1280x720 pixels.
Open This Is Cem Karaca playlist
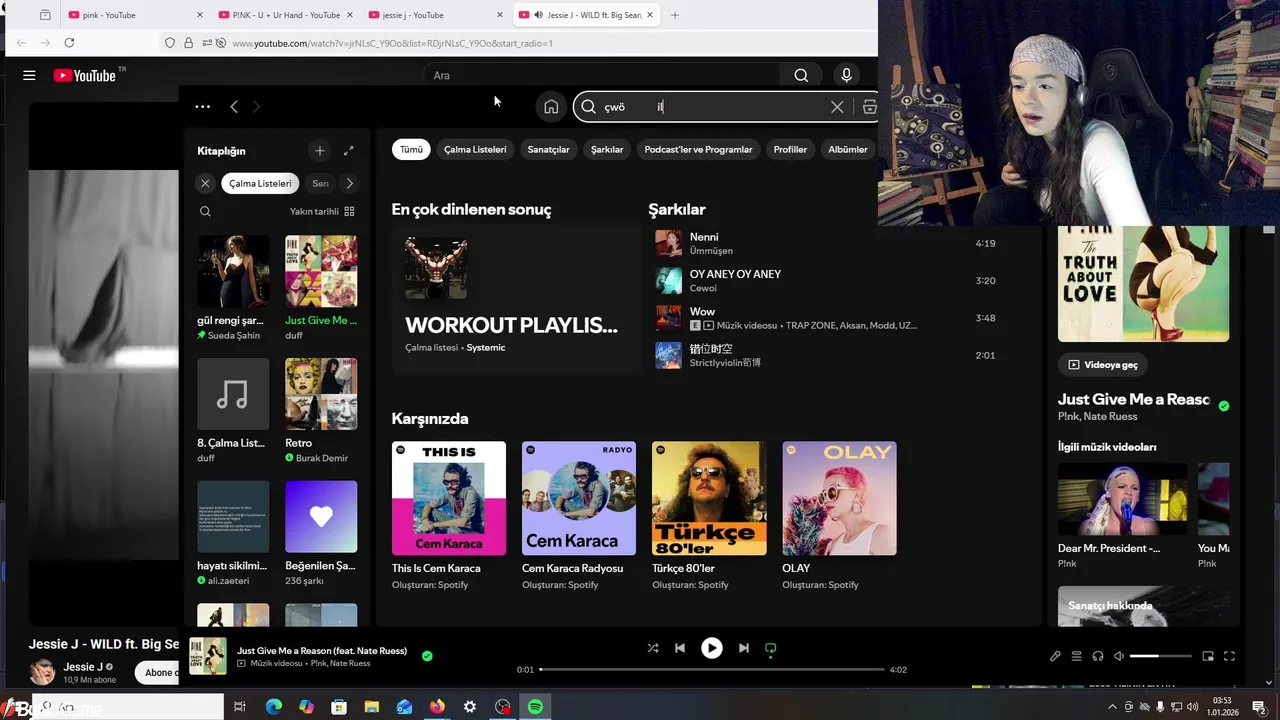(x=449, y=516)
